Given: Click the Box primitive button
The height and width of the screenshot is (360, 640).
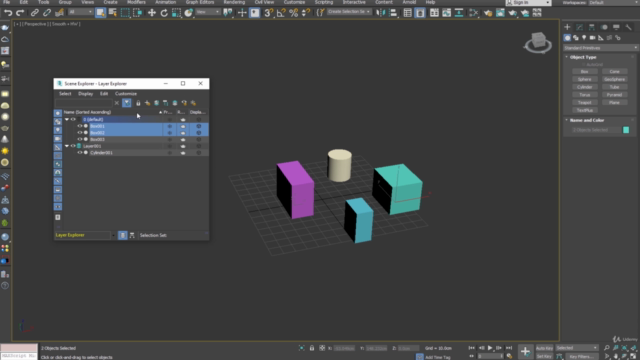Looking at the screenshot, I should (x=584, y=71).
